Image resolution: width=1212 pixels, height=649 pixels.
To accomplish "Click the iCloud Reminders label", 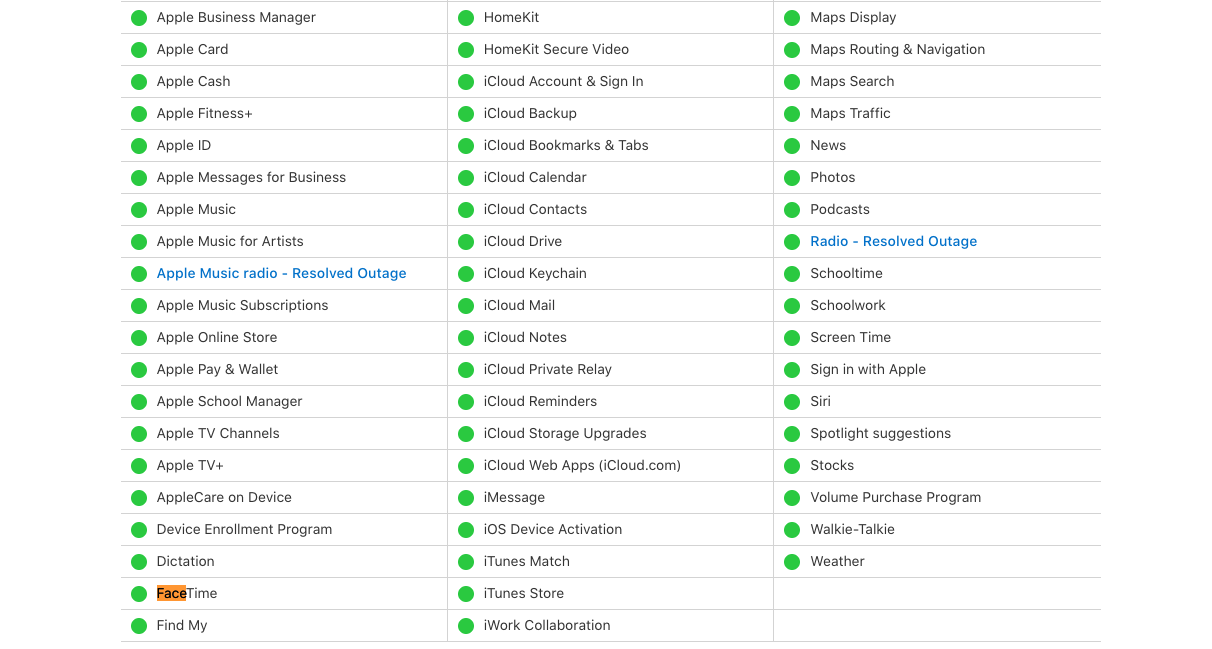I will (x=540, y=401).
